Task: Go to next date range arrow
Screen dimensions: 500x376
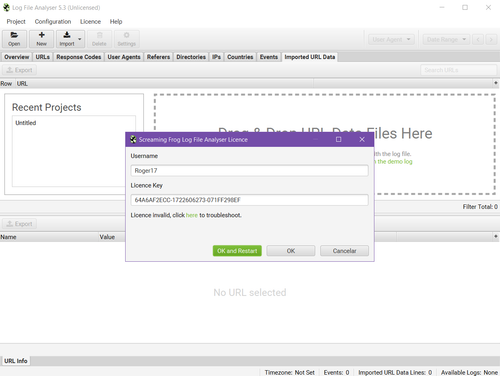Action: [x=491, y=39]
